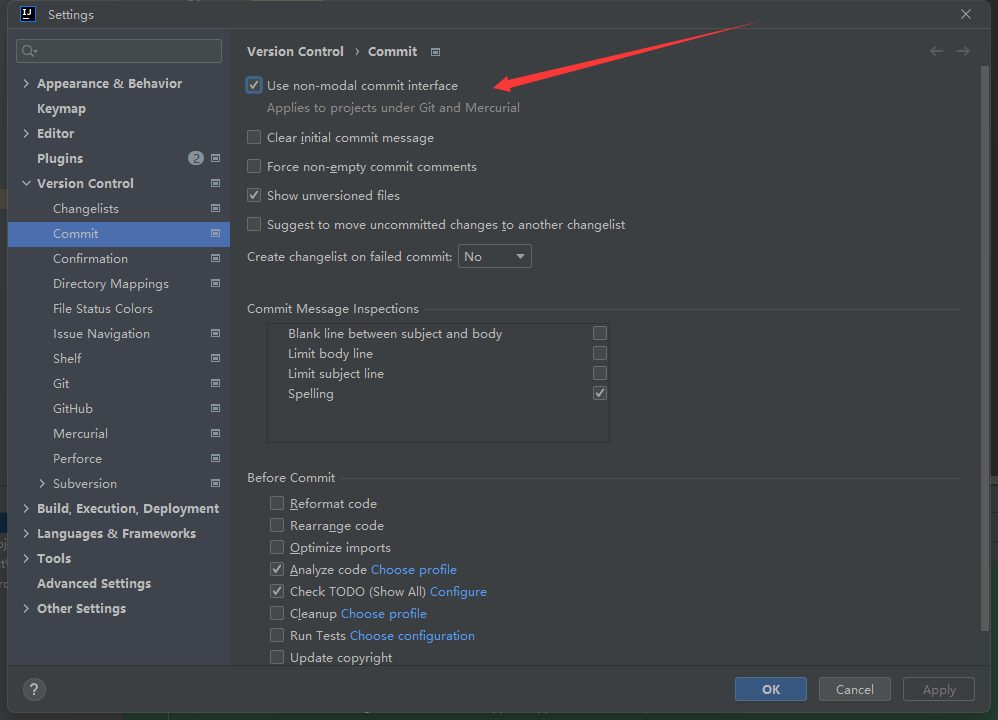Click the IntelliJ IDEA logo in the title bar
This screenshot has width=998, height=720.
[26, 13]
